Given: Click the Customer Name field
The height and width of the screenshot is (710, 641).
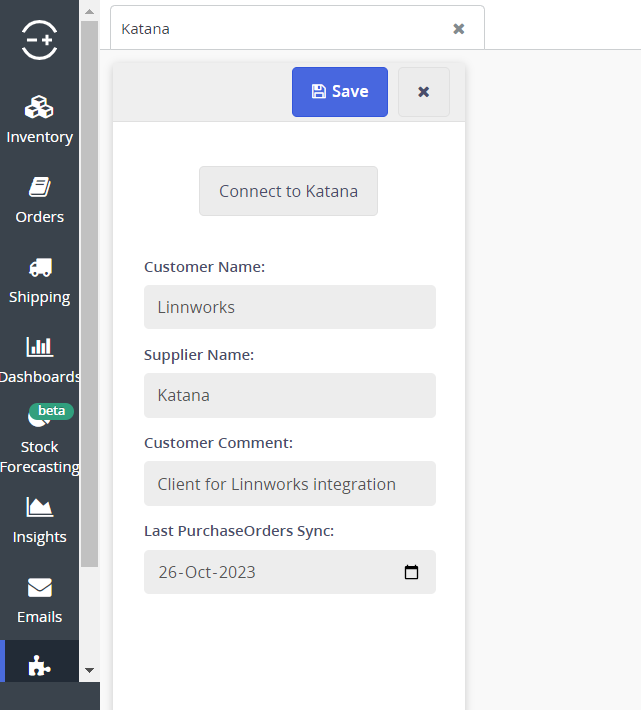Looking at the screenshot, I should click(289, 307).
